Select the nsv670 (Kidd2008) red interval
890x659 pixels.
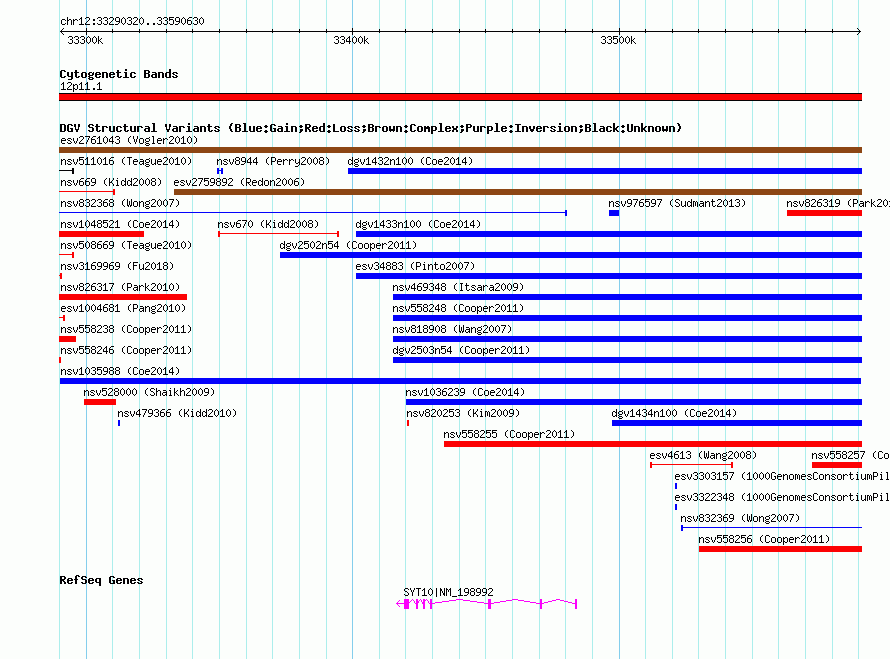[x=279, y=234]
